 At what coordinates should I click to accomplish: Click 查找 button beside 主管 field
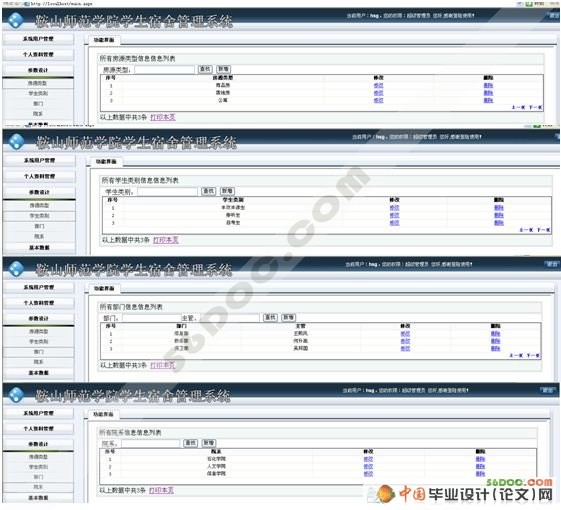tap(270, 317)
